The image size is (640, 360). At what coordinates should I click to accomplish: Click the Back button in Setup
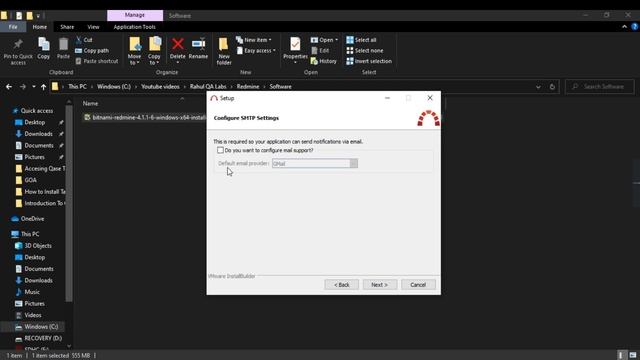tap(342, 284)
